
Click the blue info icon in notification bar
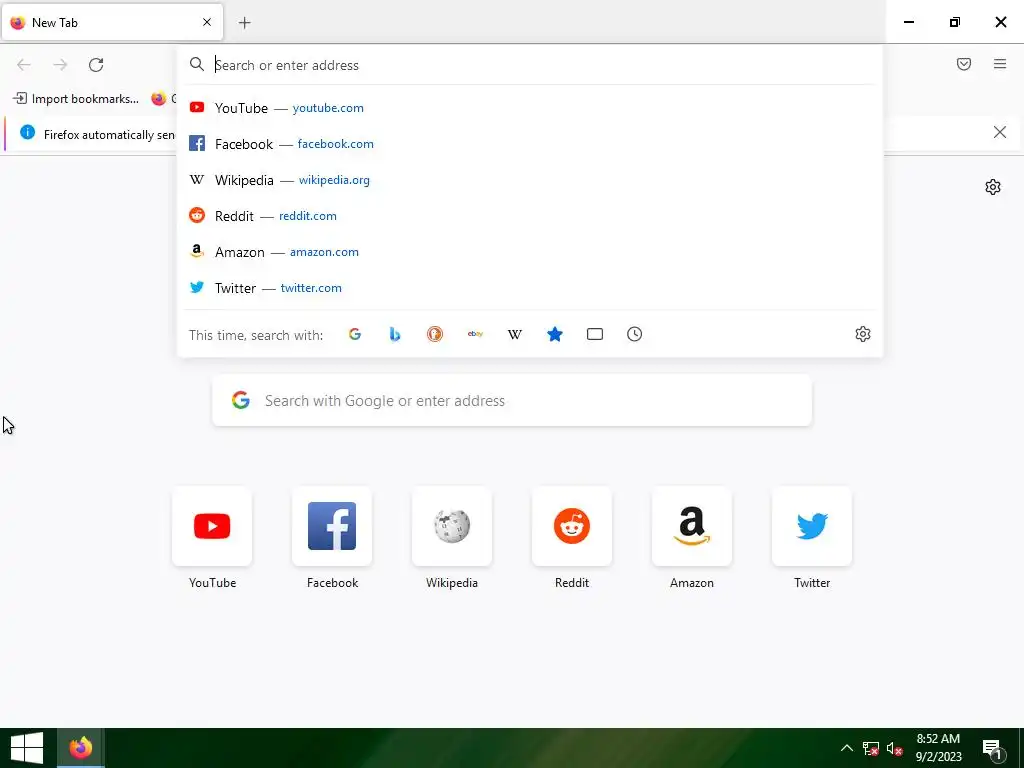[x=27, y=133]
